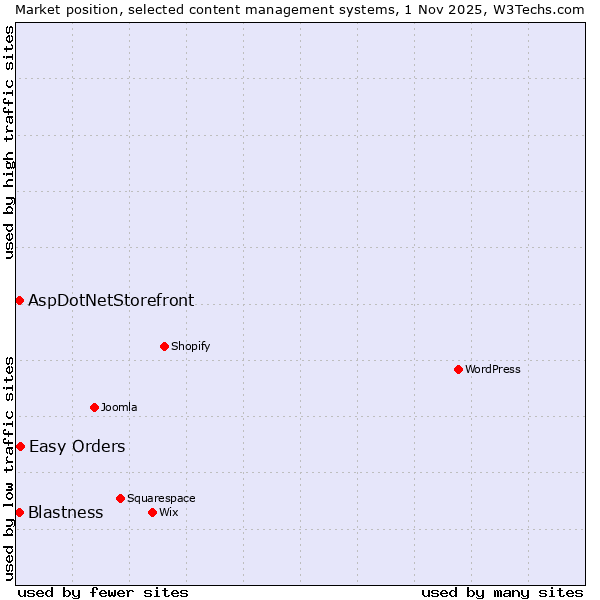600x600 pixels.
Task: Click the Joomla red diamond marker
Action: (x=94, y=407)
